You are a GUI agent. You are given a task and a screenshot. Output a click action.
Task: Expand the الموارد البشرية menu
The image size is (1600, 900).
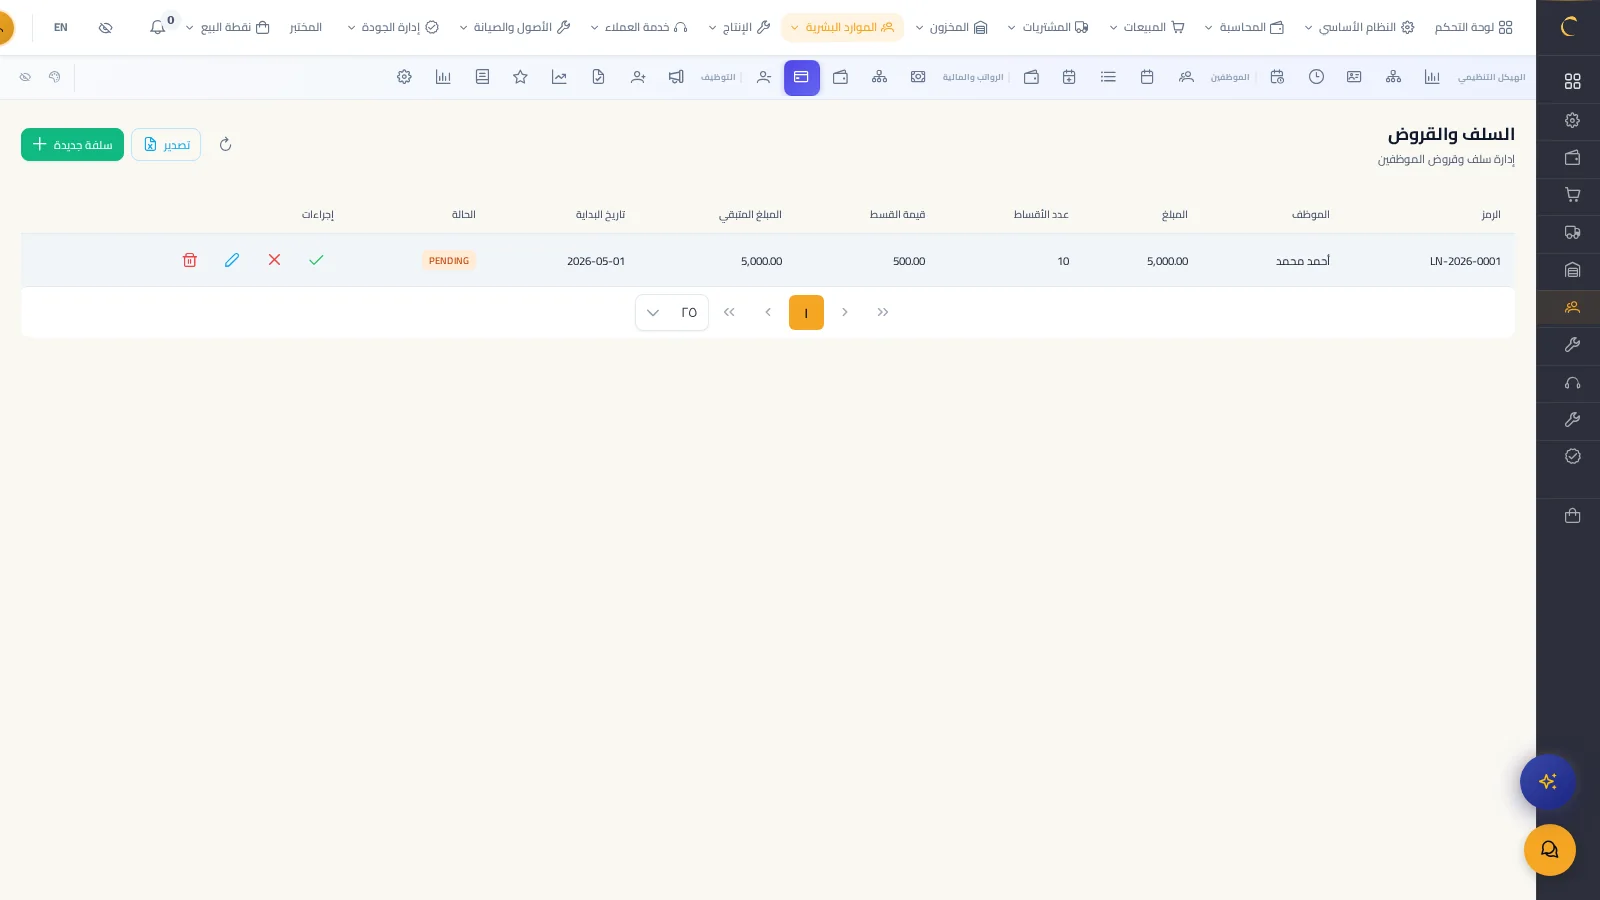click(843, 27)
